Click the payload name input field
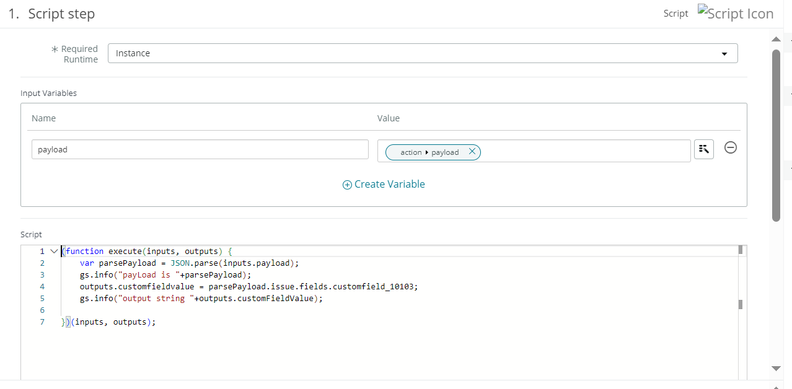This screenshot has height=389, width=792. (x=200, y=150)
